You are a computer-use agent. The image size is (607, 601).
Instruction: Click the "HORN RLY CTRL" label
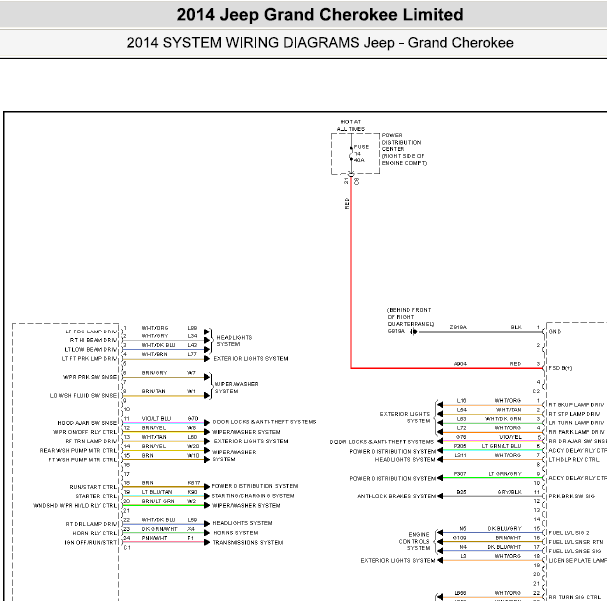94,533
